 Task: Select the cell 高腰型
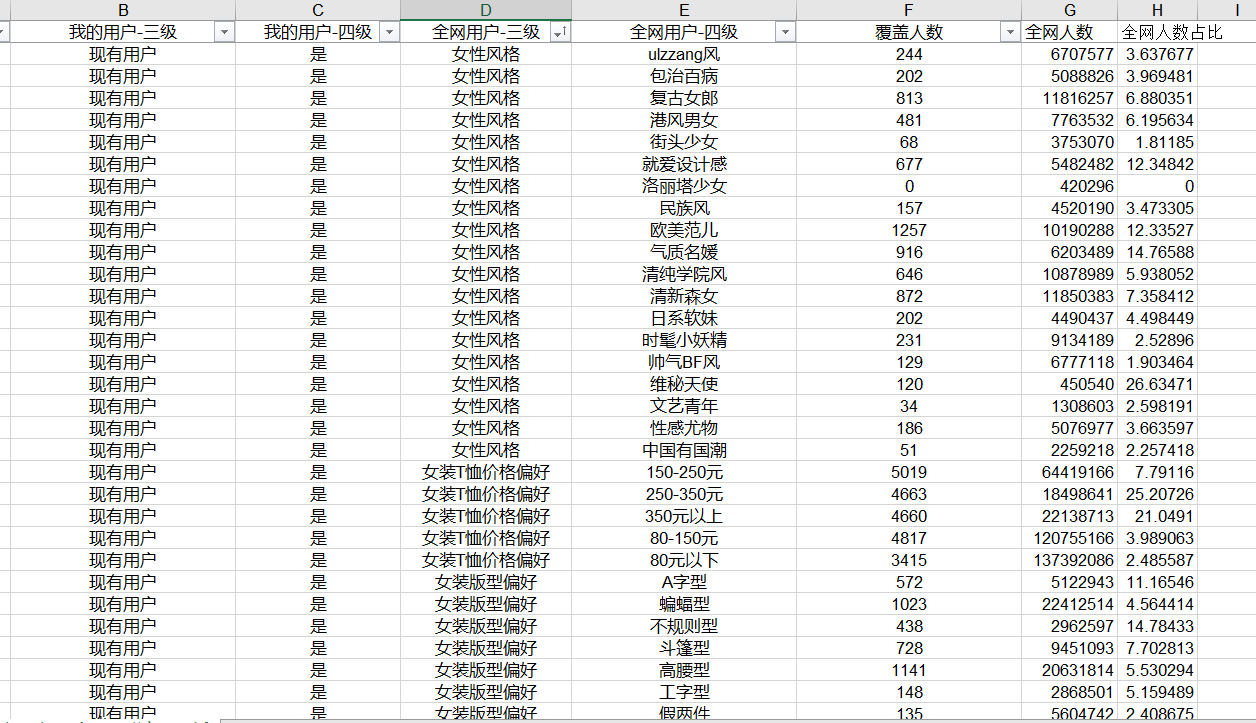coord(684,670)
